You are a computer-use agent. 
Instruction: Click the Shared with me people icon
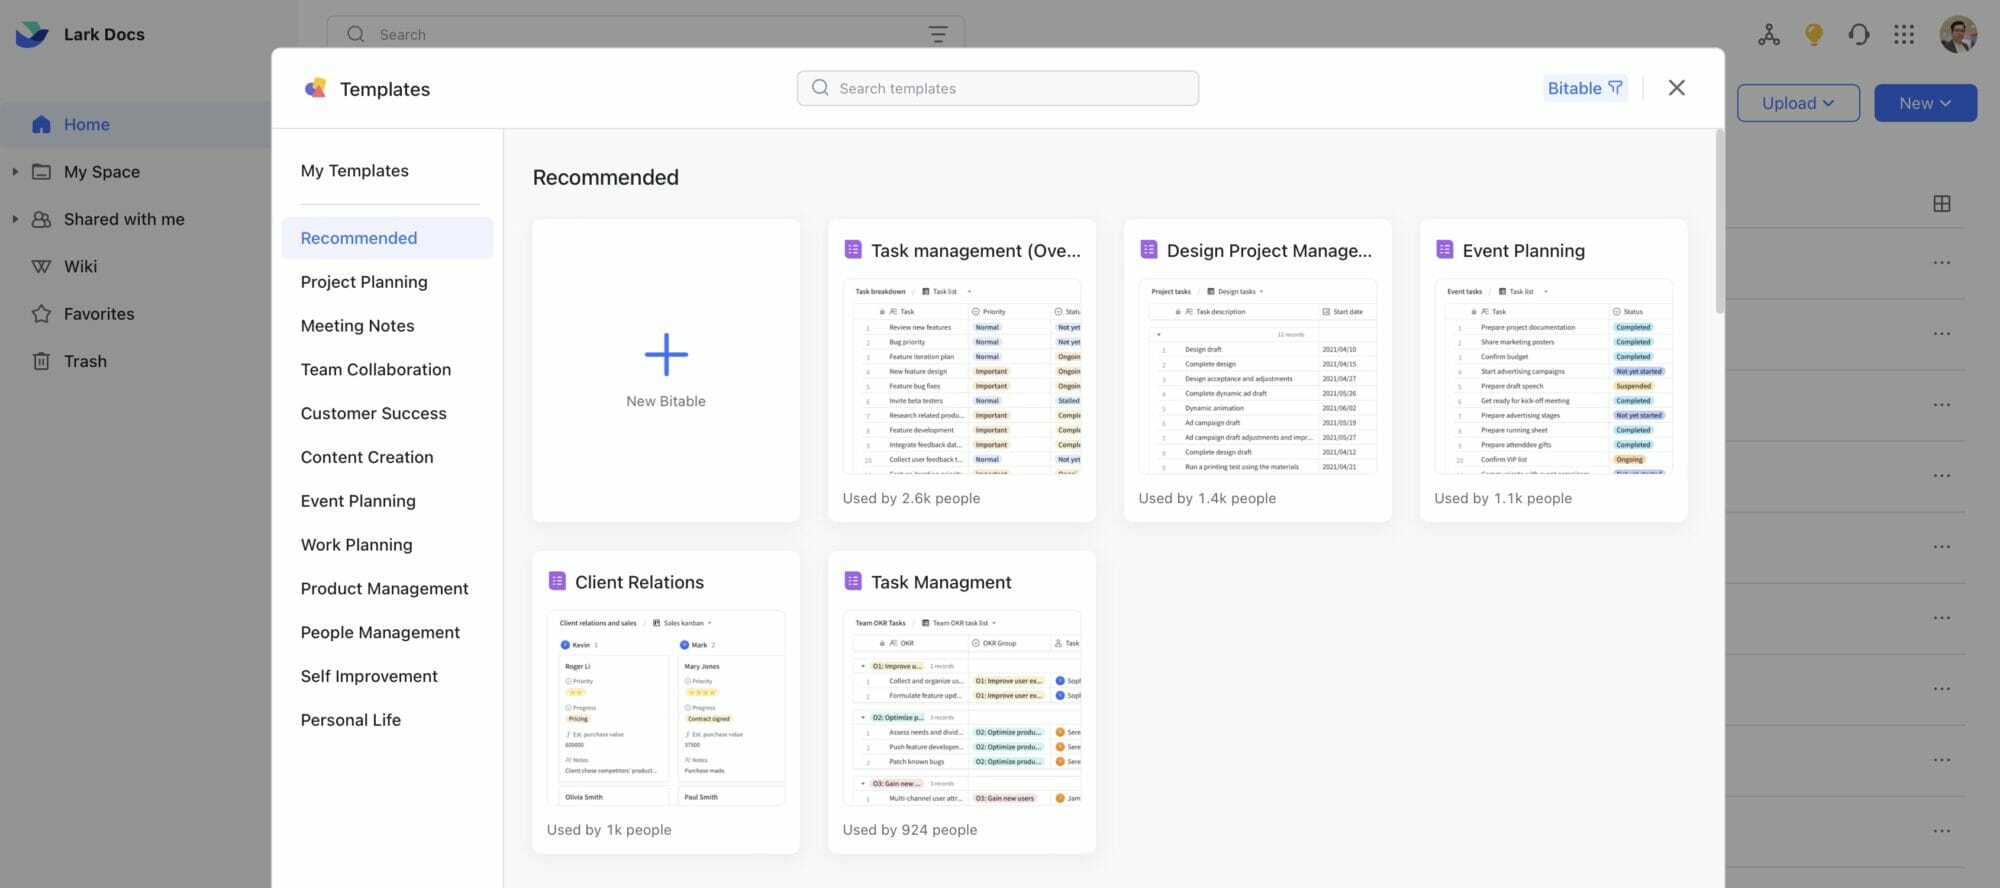coord(41,219)
